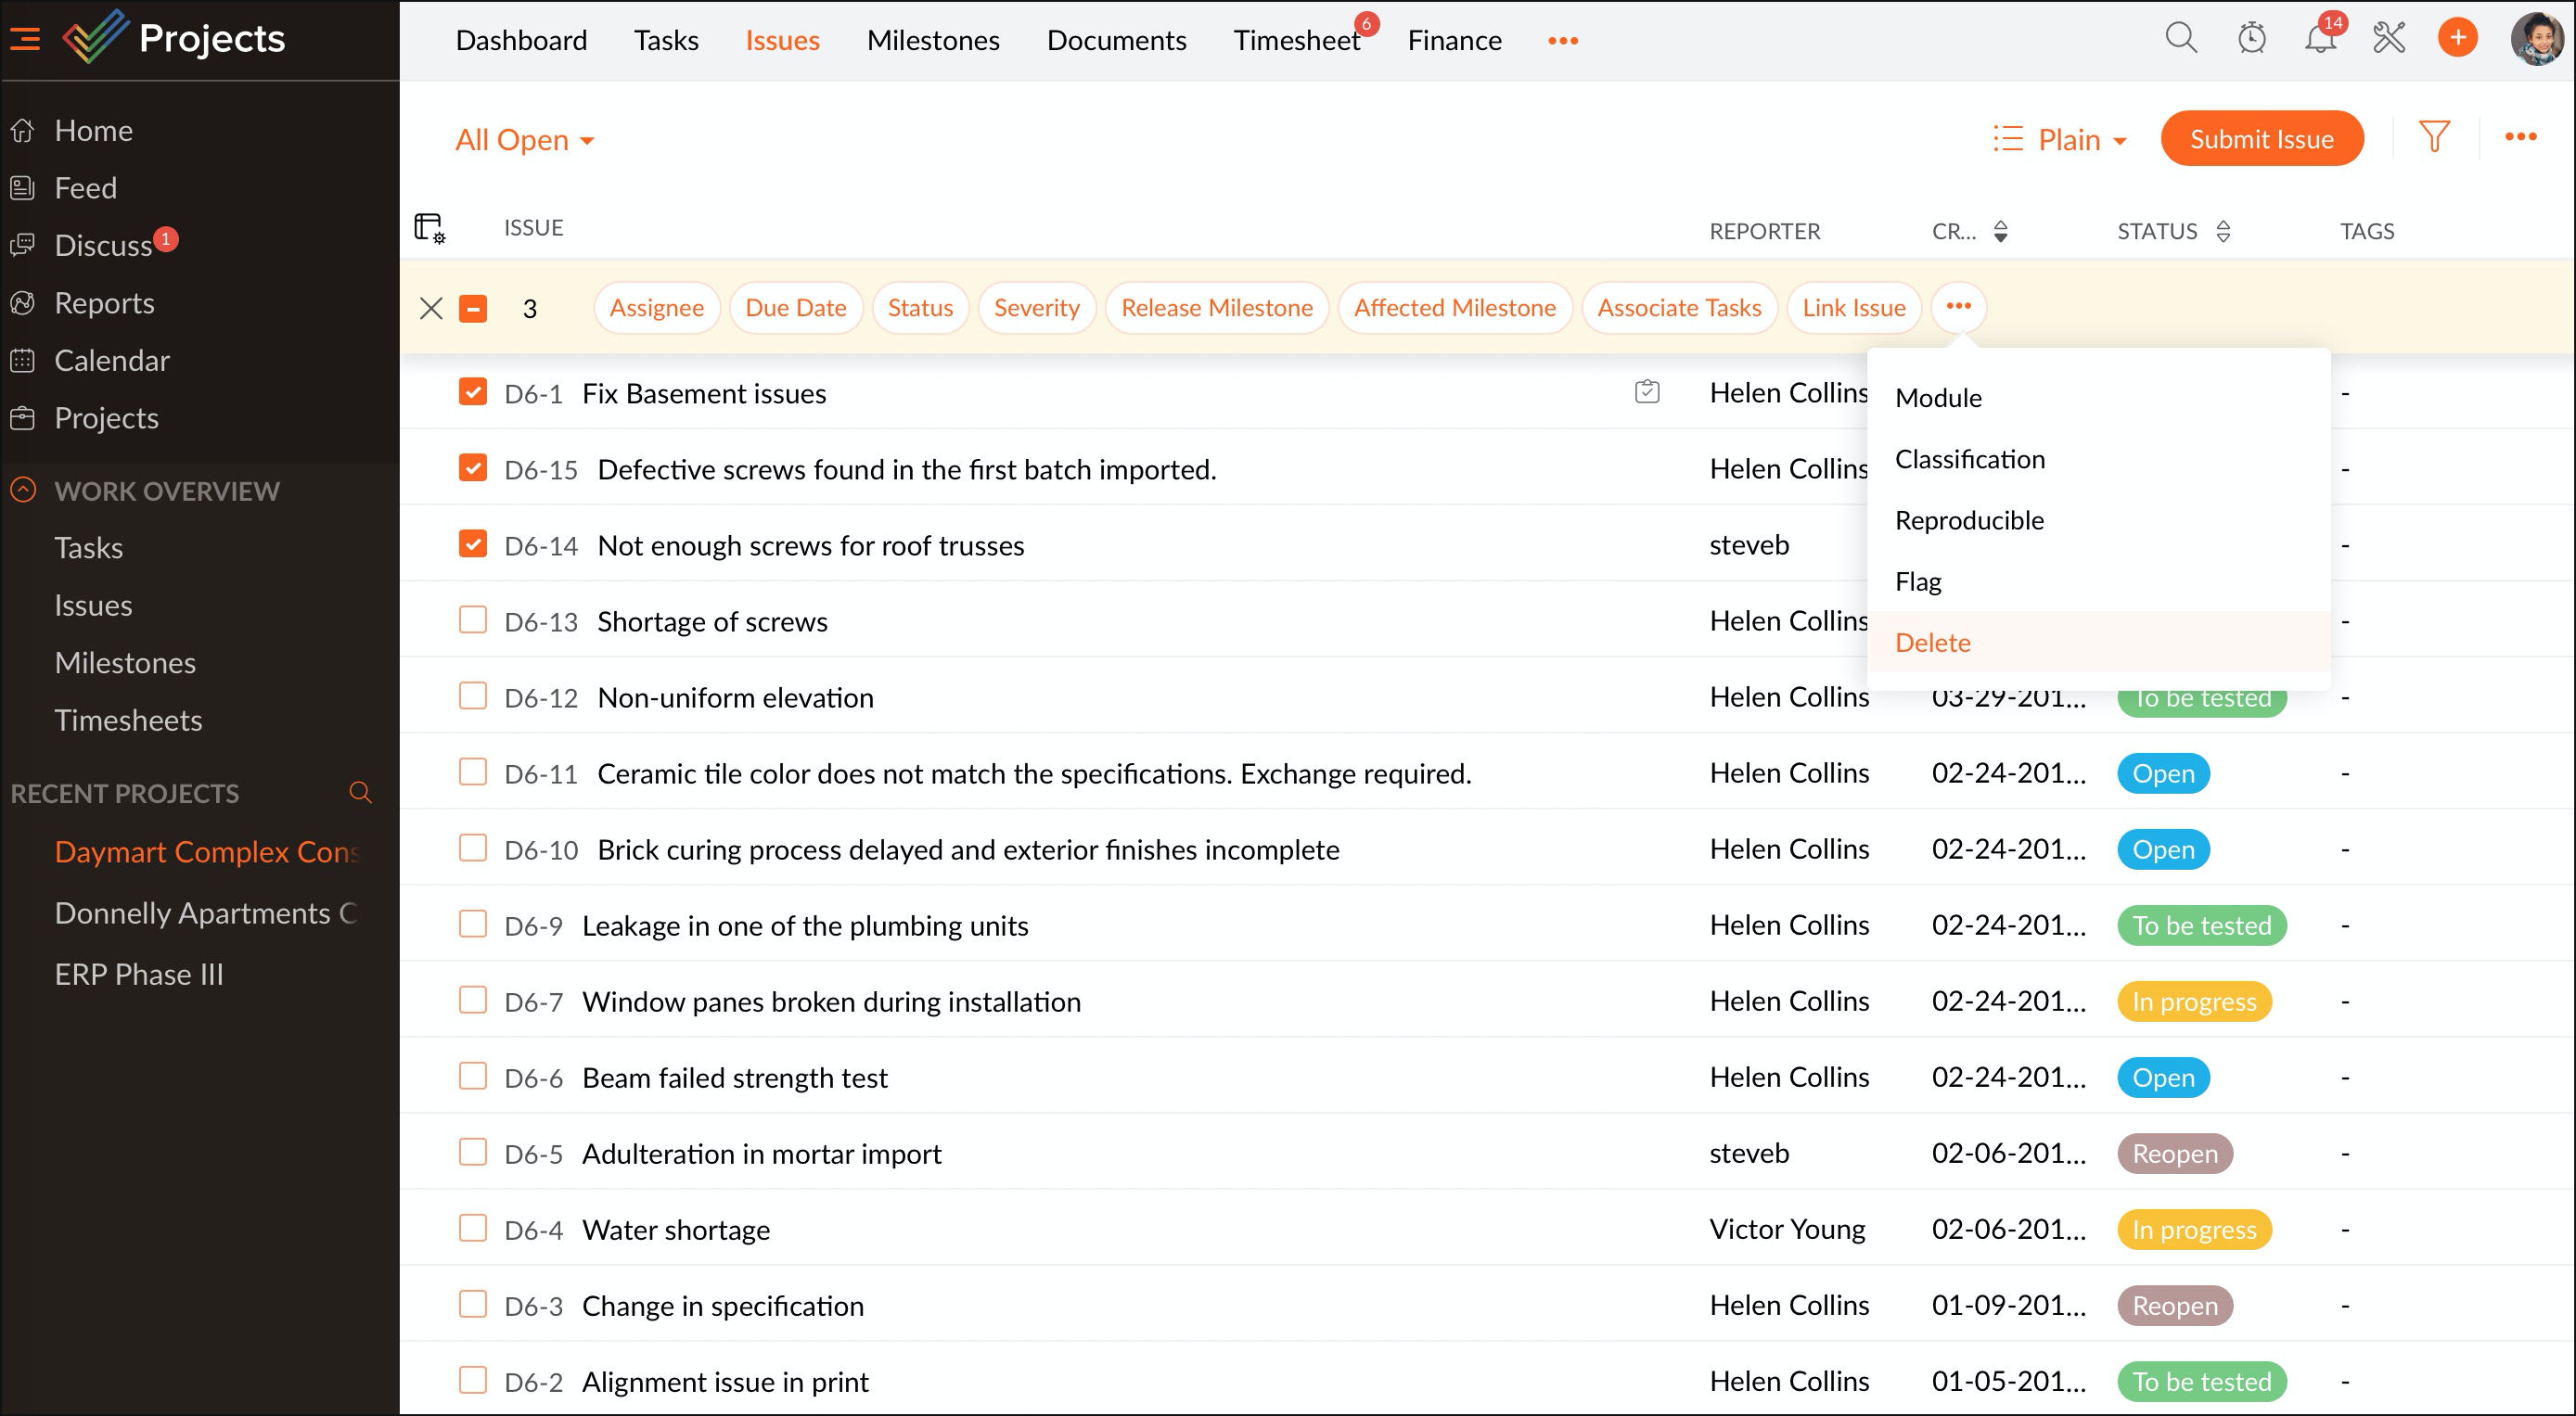Deselect Not enough screws for roof trusses
This screenshot has width=2576, height=1416.
pos(473,544)
